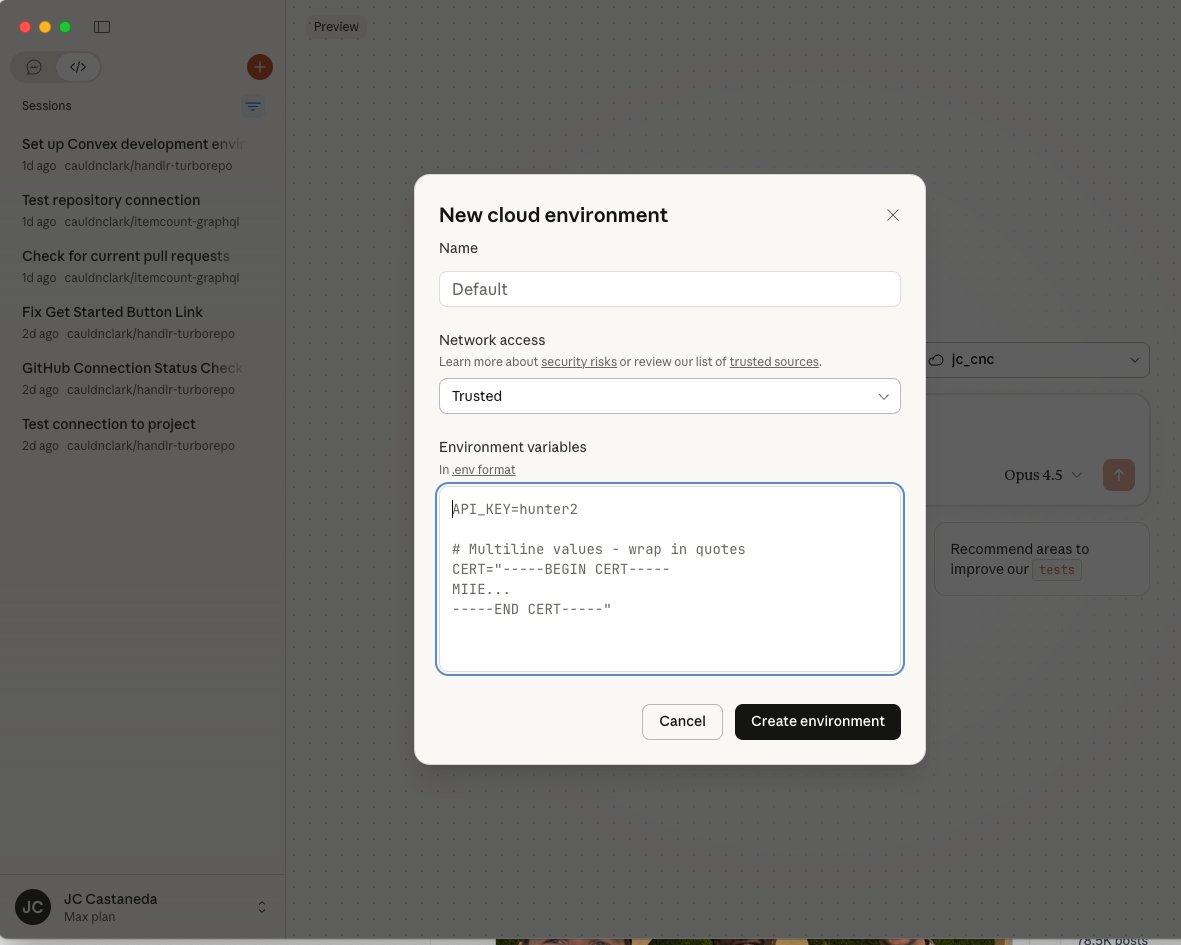
Task: Close the New cloud environment dialog
Action: click(x=893, y=215)
